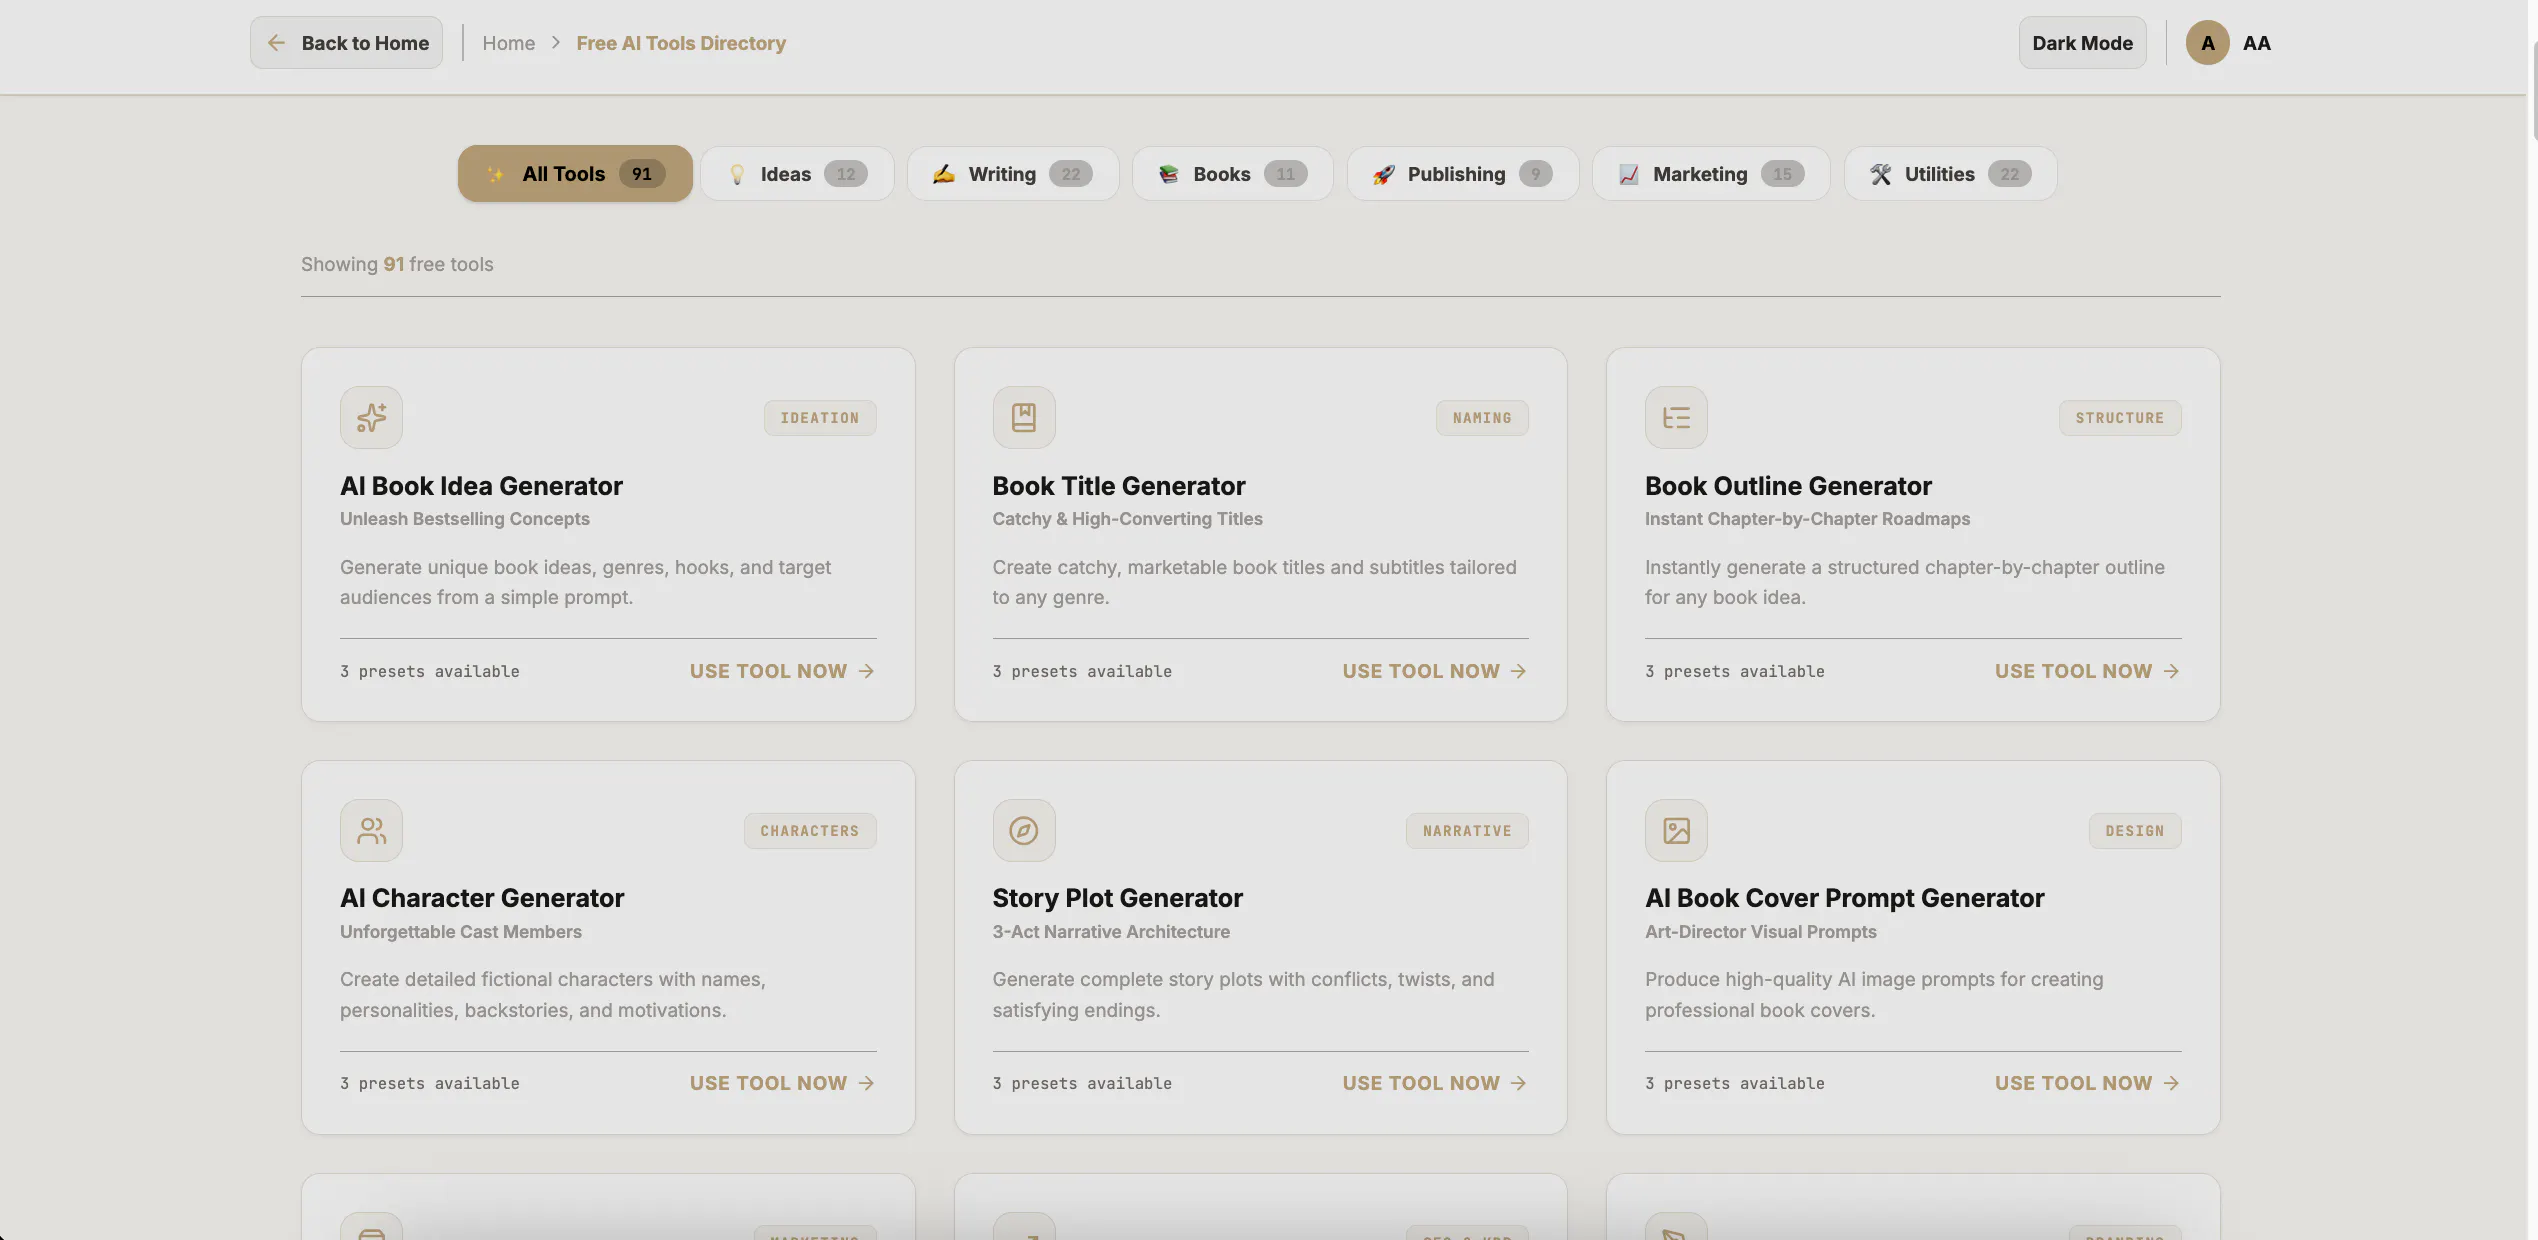Click the AA username text
The width and height of the screenshot is (2538, 1240).
point(2256,43)
